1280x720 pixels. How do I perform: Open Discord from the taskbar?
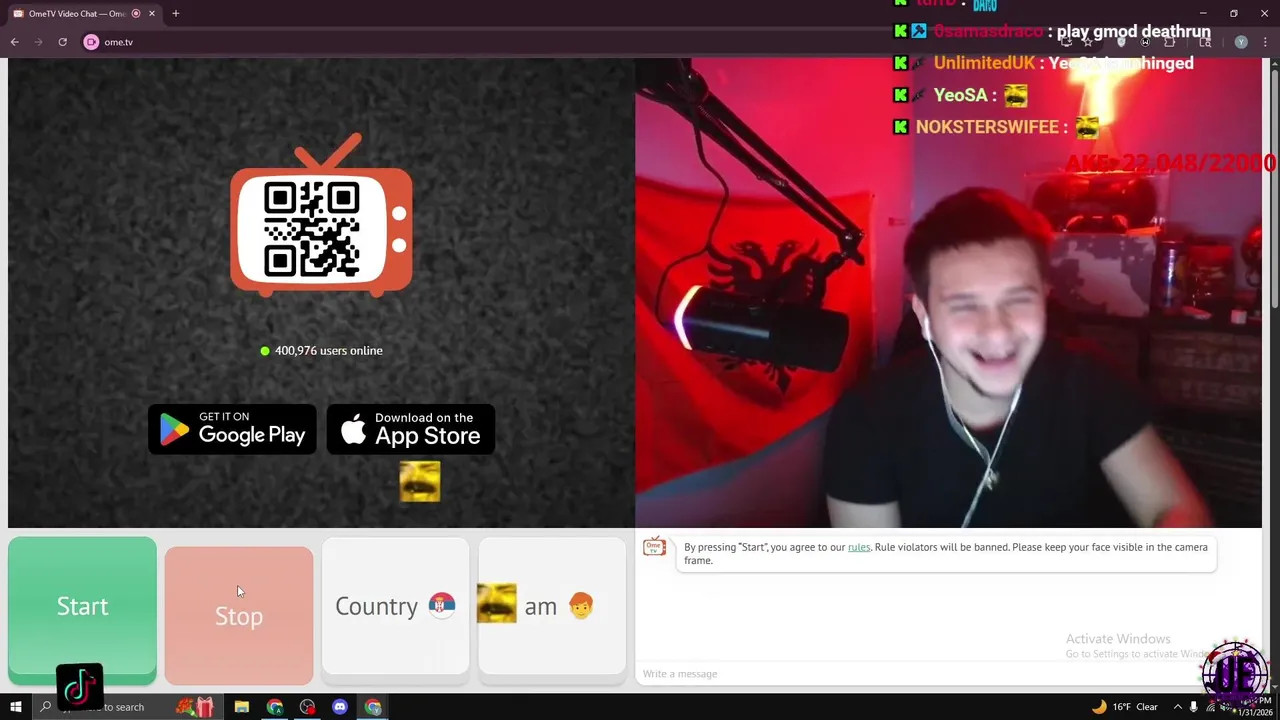click(340, 707)
